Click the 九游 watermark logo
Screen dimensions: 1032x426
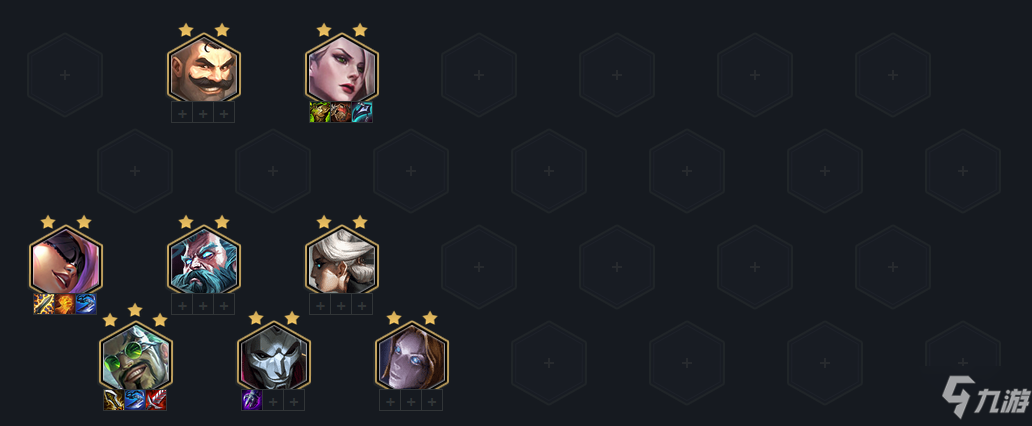[x=983, y=396]
